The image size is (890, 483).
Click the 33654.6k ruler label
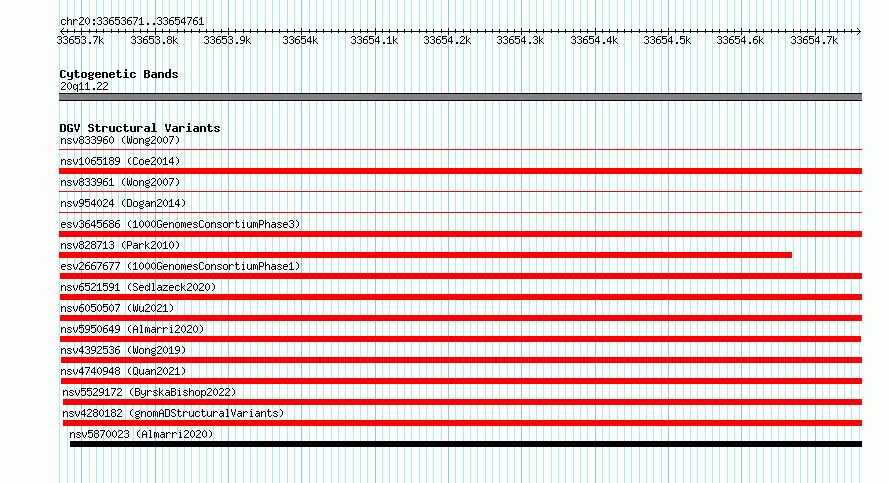click(x=740, y=40)
